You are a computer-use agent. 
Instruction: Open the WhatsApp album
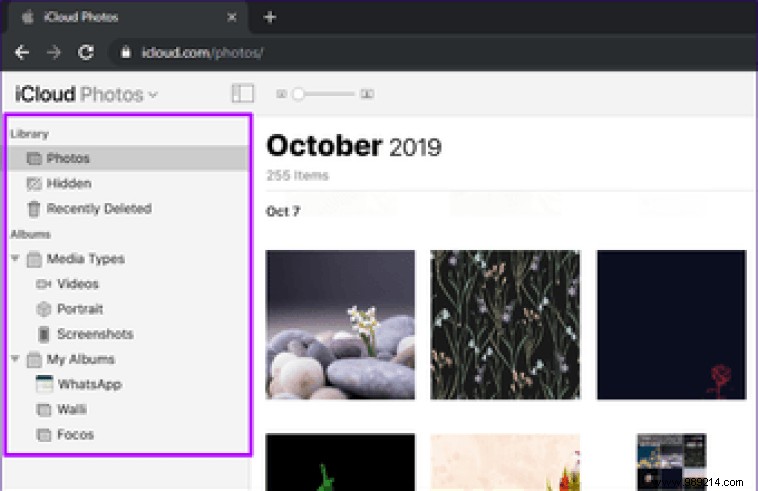[x=89, y=384]
